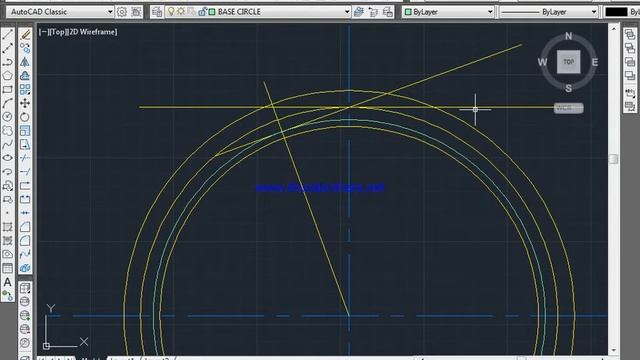Image resolution: width=640 pixels, height=360 pixels.
Task: Click the black lineweight preview swatch
Action: pyautogui.click(x=616, y=12)
